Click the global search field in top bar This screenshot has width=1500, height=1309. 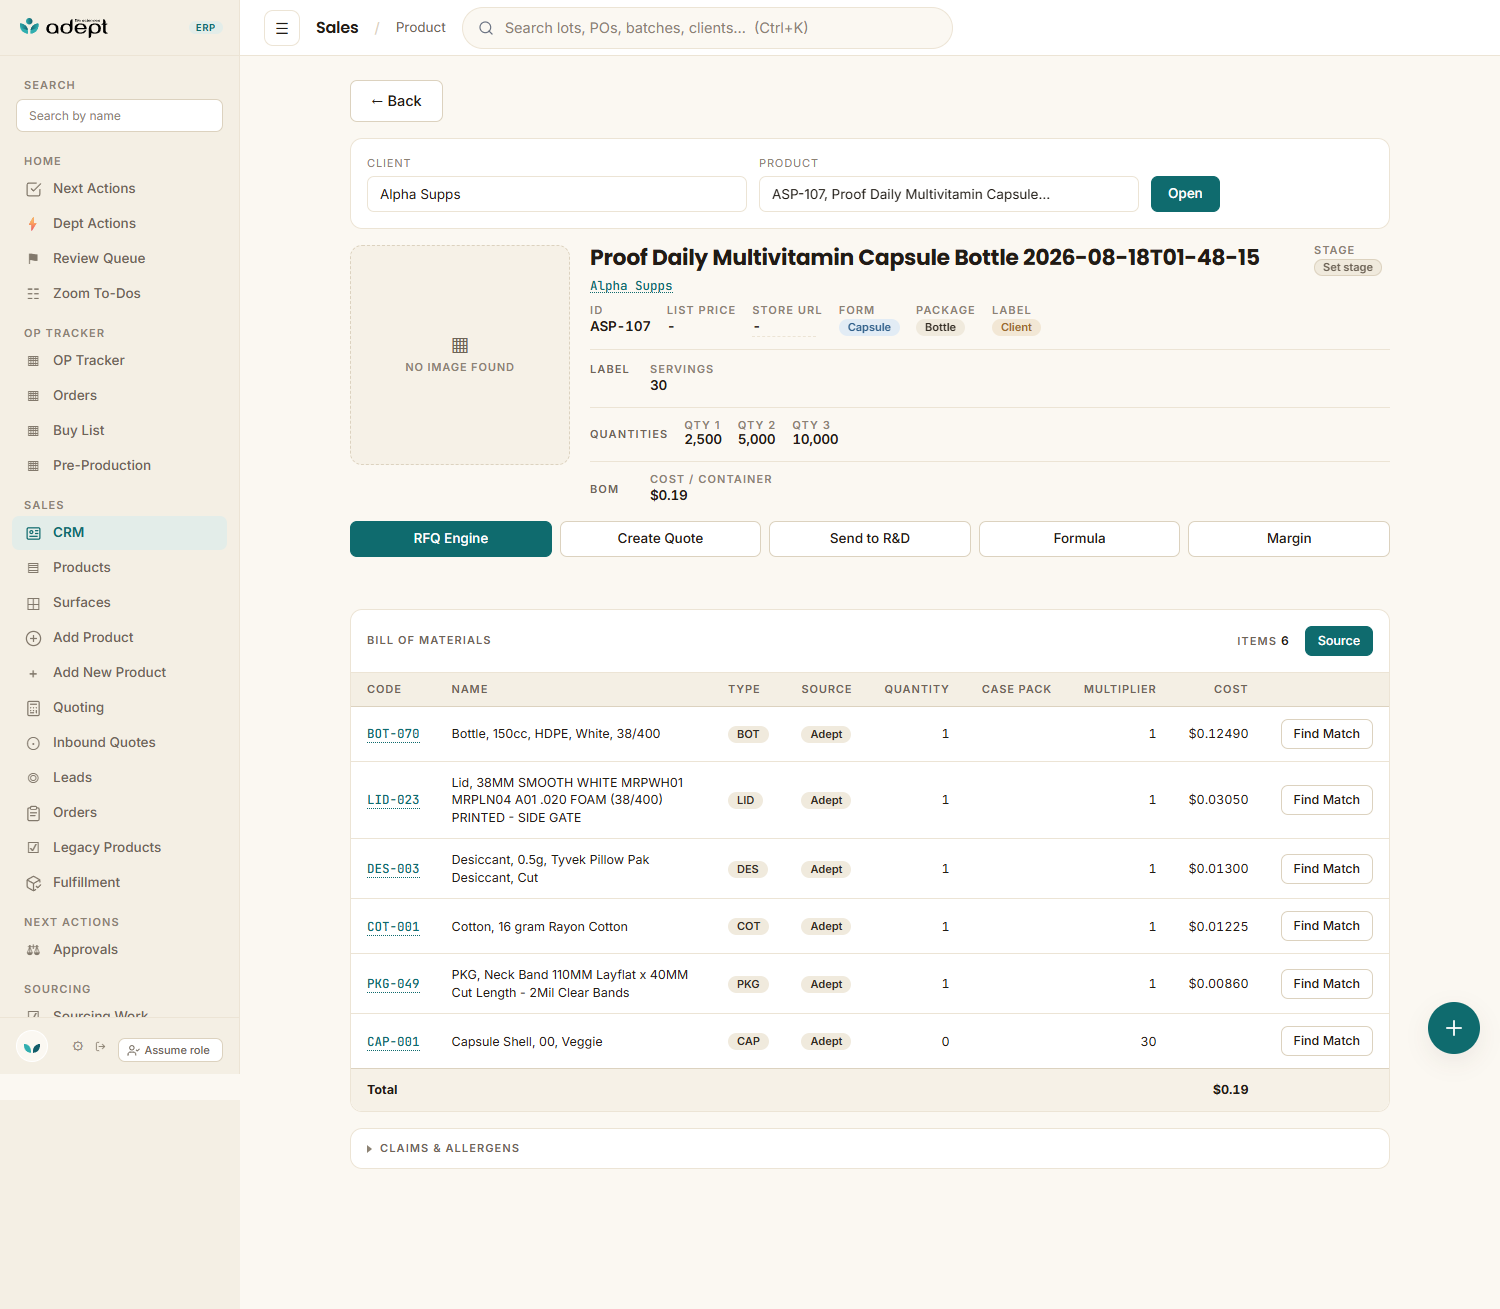pos(707,28)
